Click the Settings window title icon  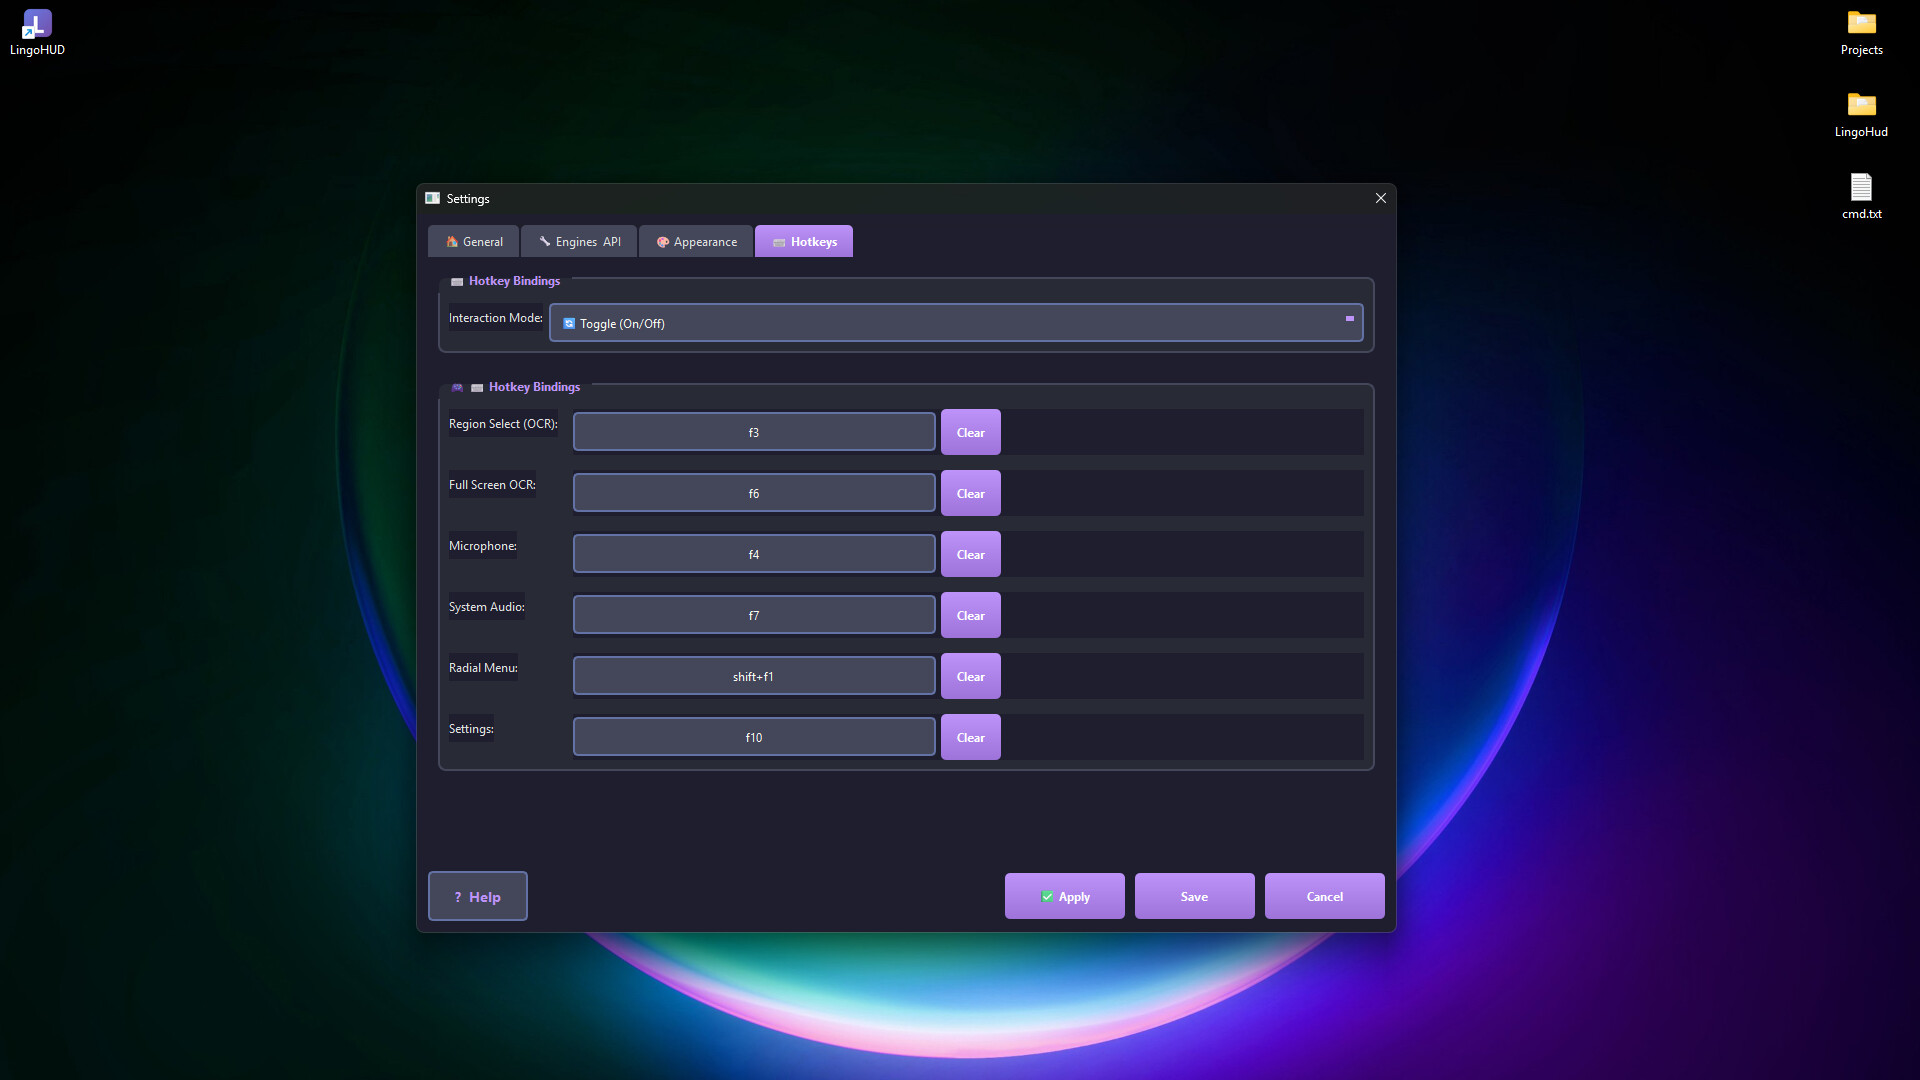433,198
